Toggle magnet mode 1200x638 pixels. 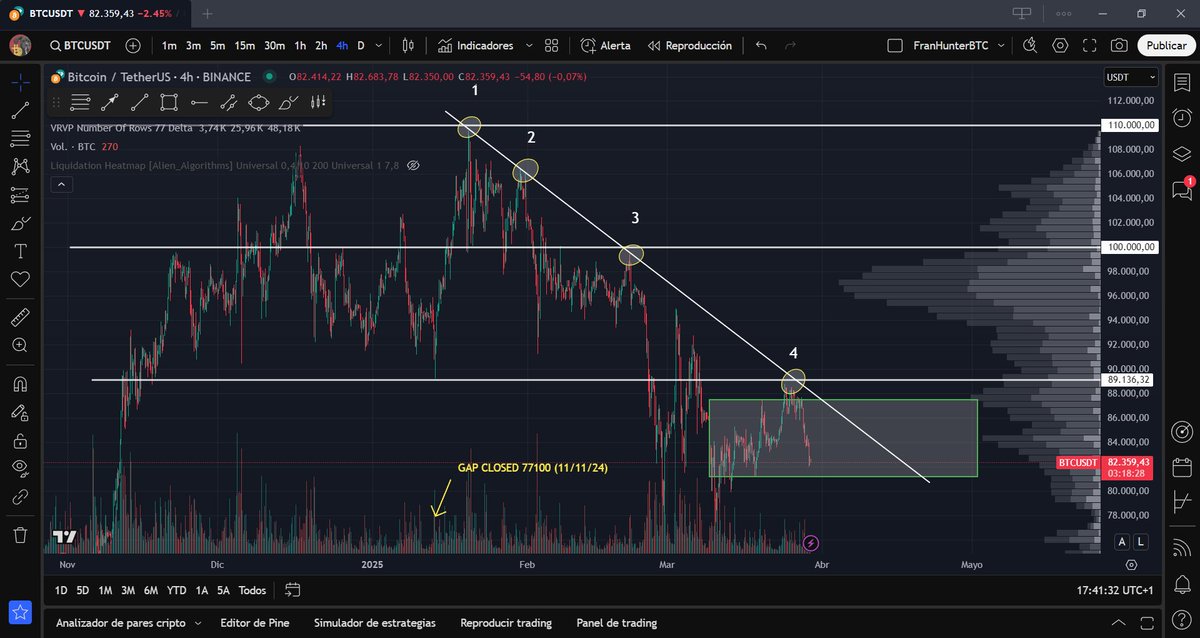pos(20,384)
